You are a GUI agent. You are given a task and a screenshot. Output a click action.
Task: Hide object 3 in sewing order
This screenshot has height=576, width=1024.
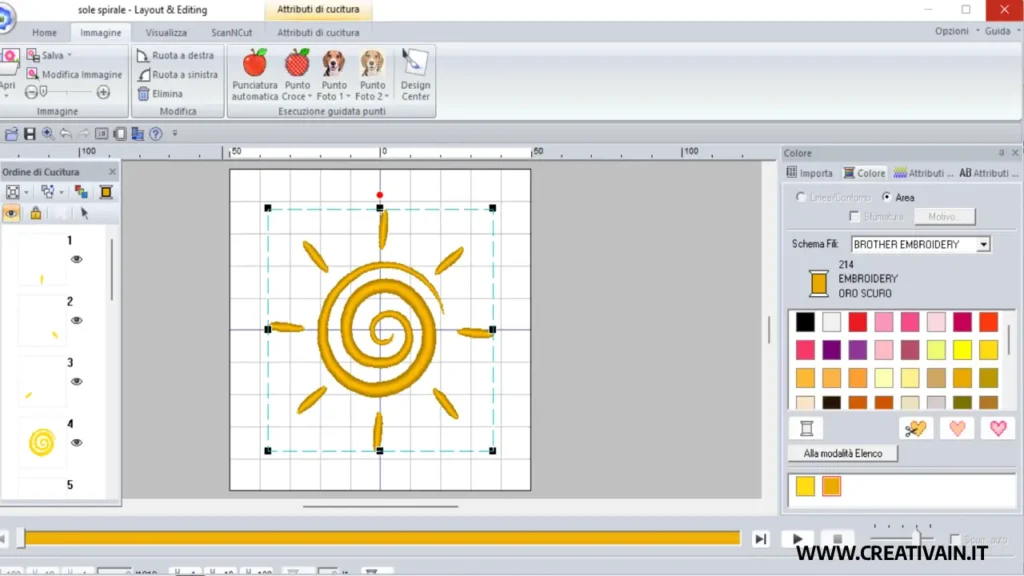(x=76, y=381)
